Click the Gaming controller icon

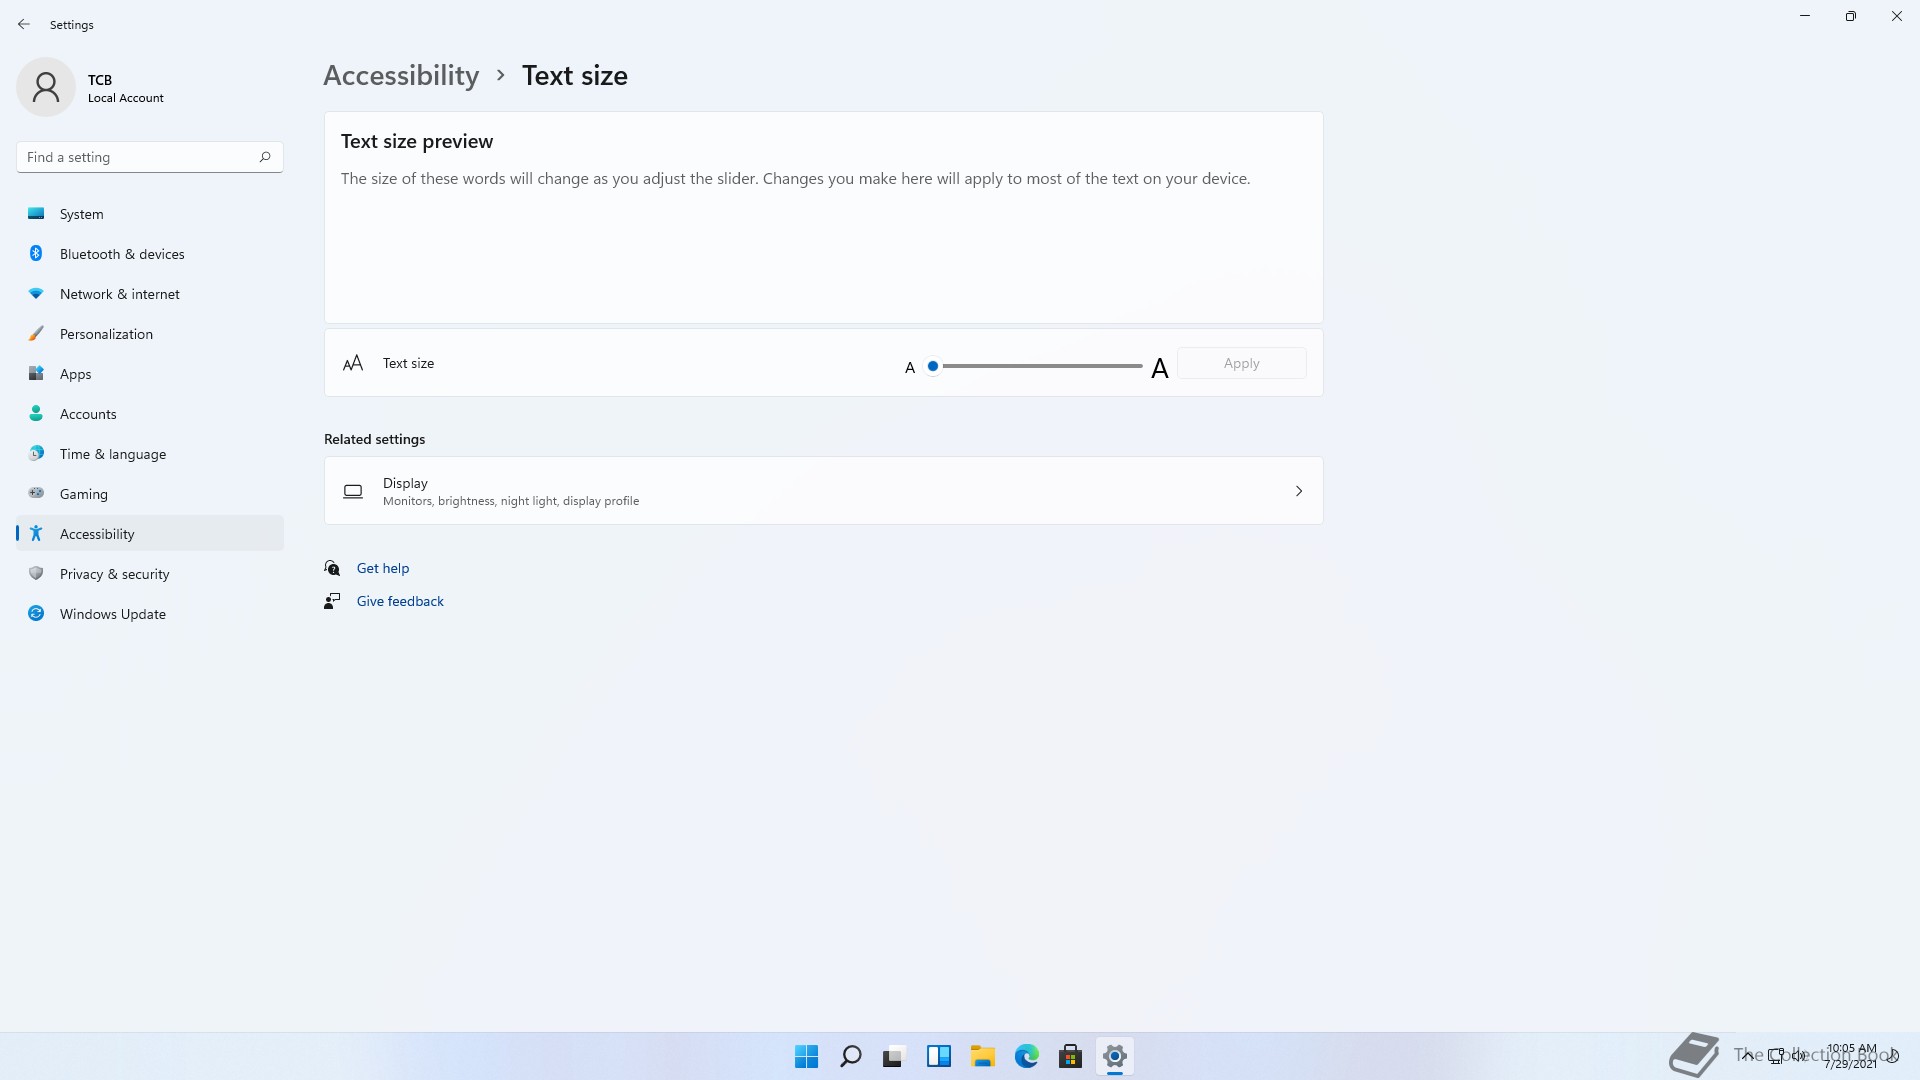tap(36, 493)
